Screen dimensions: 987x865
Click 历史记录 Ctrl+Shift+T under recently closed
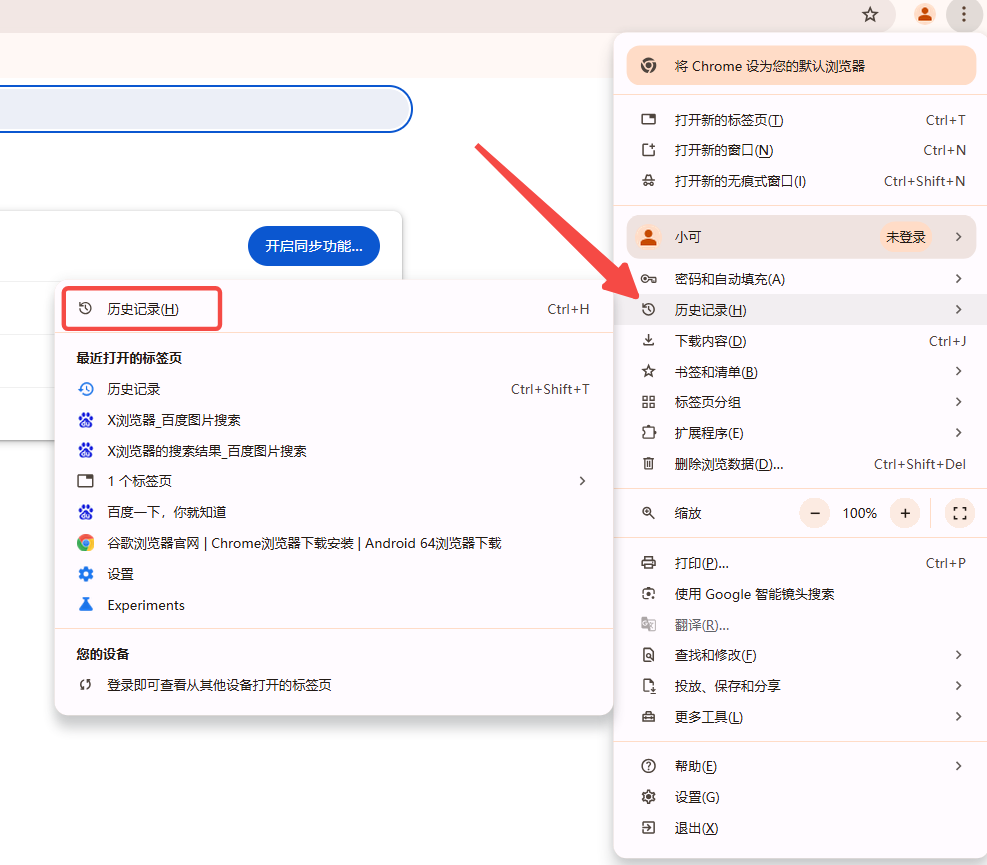[334, 389]
